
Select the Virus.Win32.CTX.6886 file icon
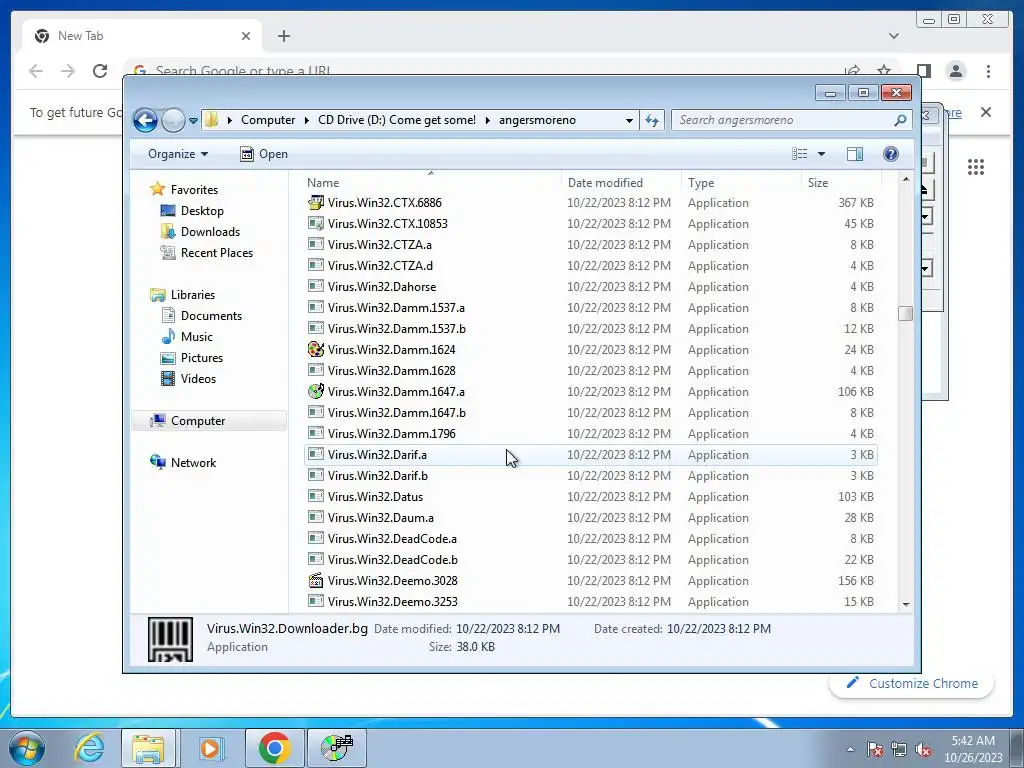pyautogui.click(x=315, y=202)
